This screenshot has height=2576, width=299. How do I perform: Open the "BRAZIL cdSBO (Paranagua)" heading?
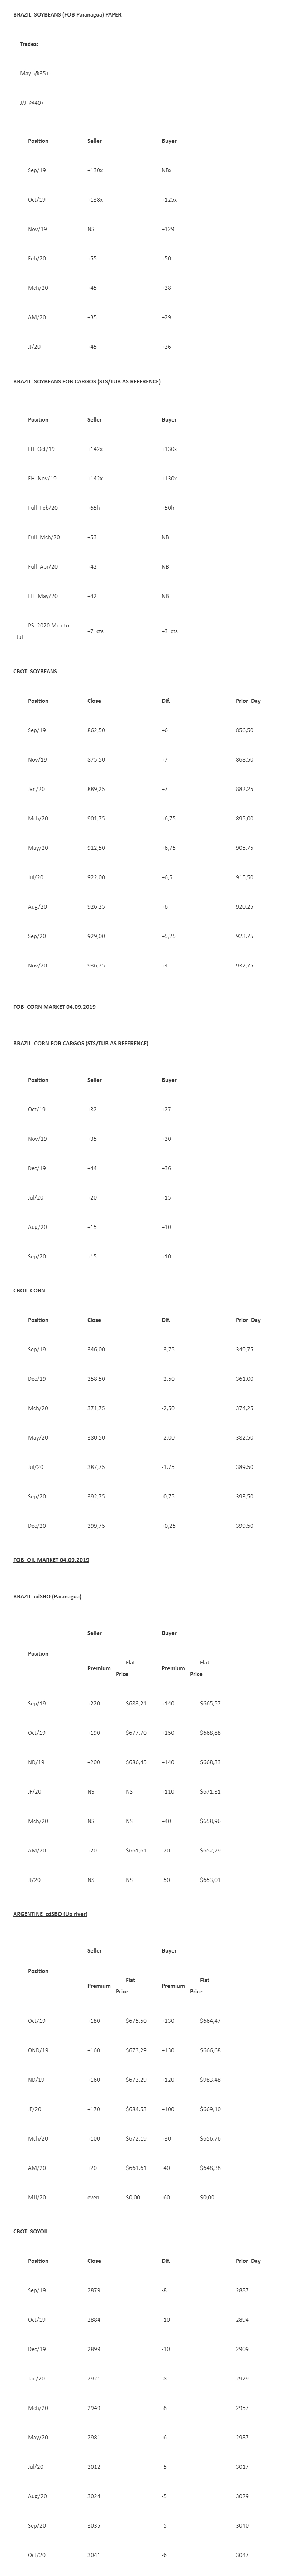pyautogui.click(x=47, y=1596)
